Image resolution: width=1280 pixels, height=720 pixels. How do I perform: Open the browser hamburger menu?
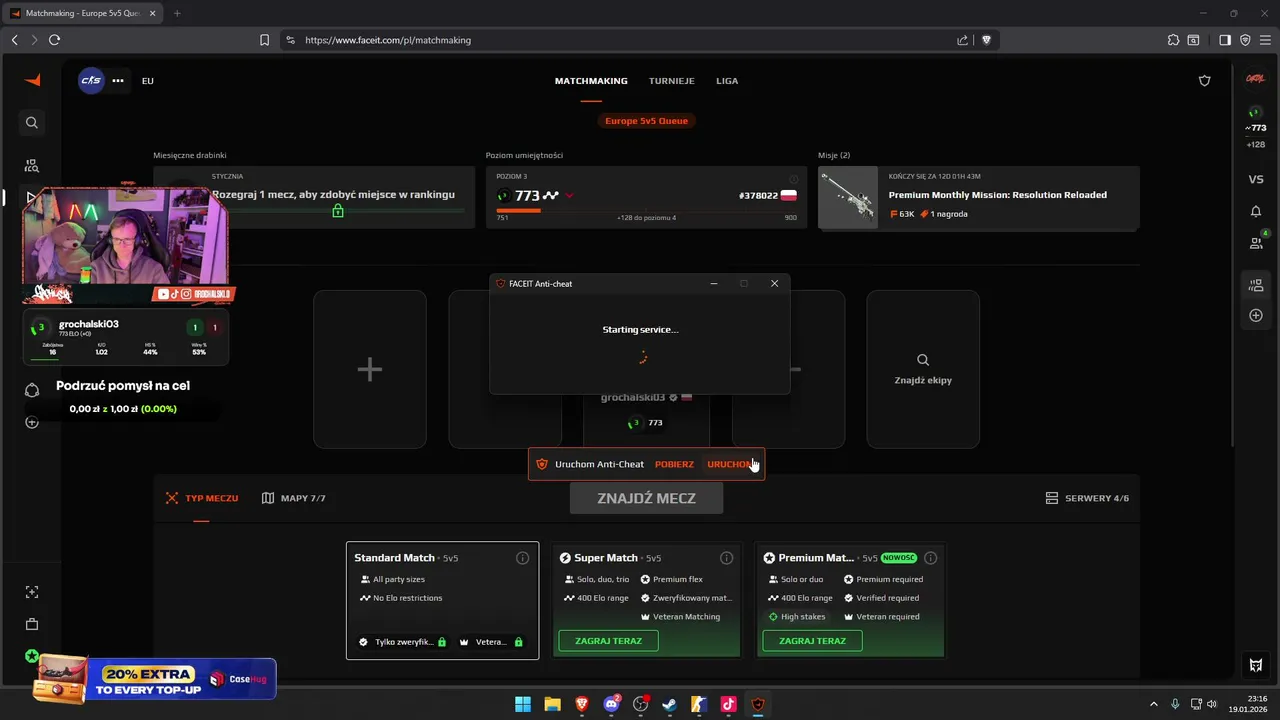(1265, 40)
